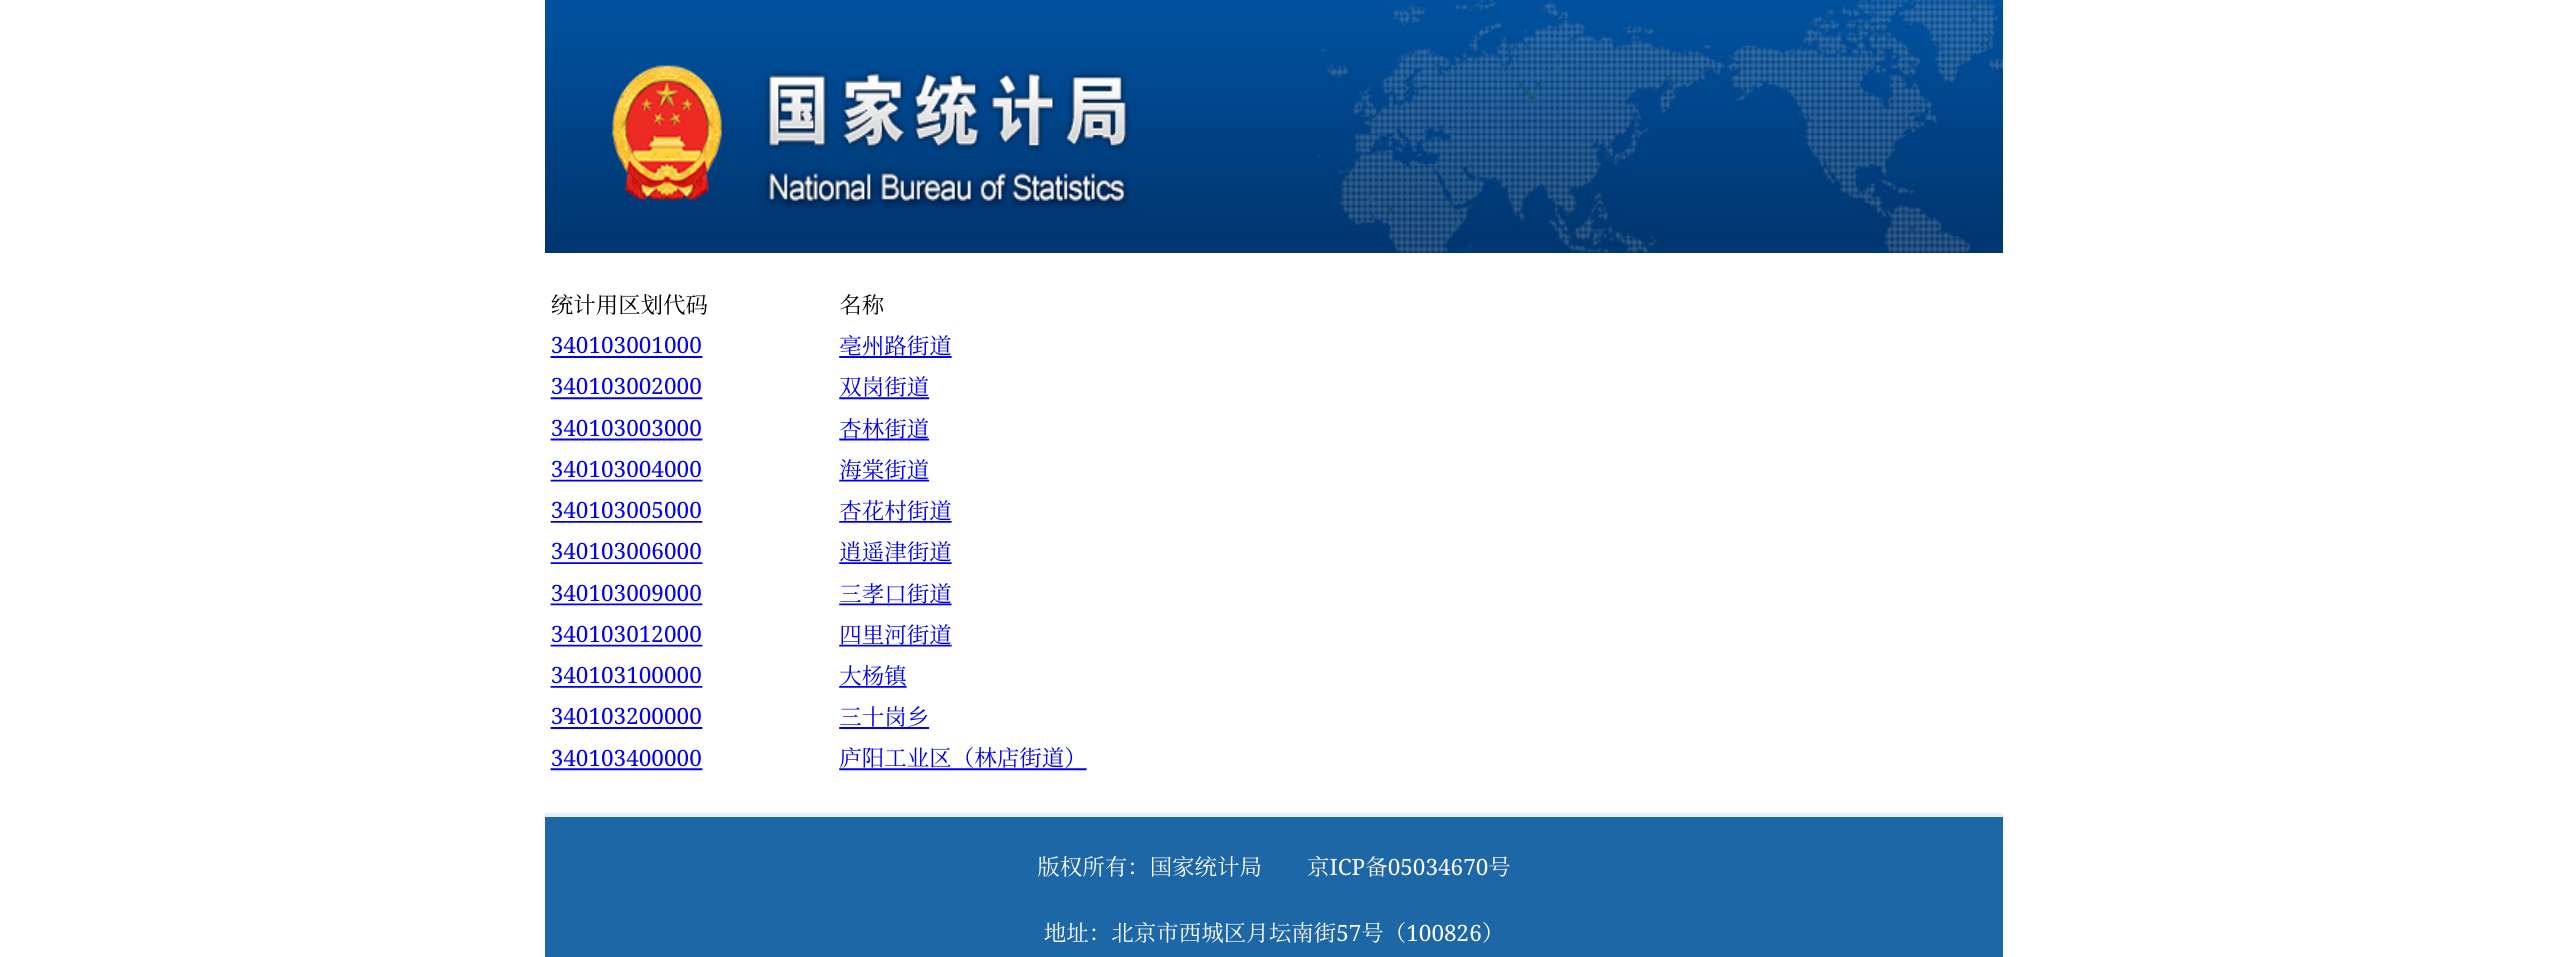
Task: Click code link 340103002000
Action: 626,387
